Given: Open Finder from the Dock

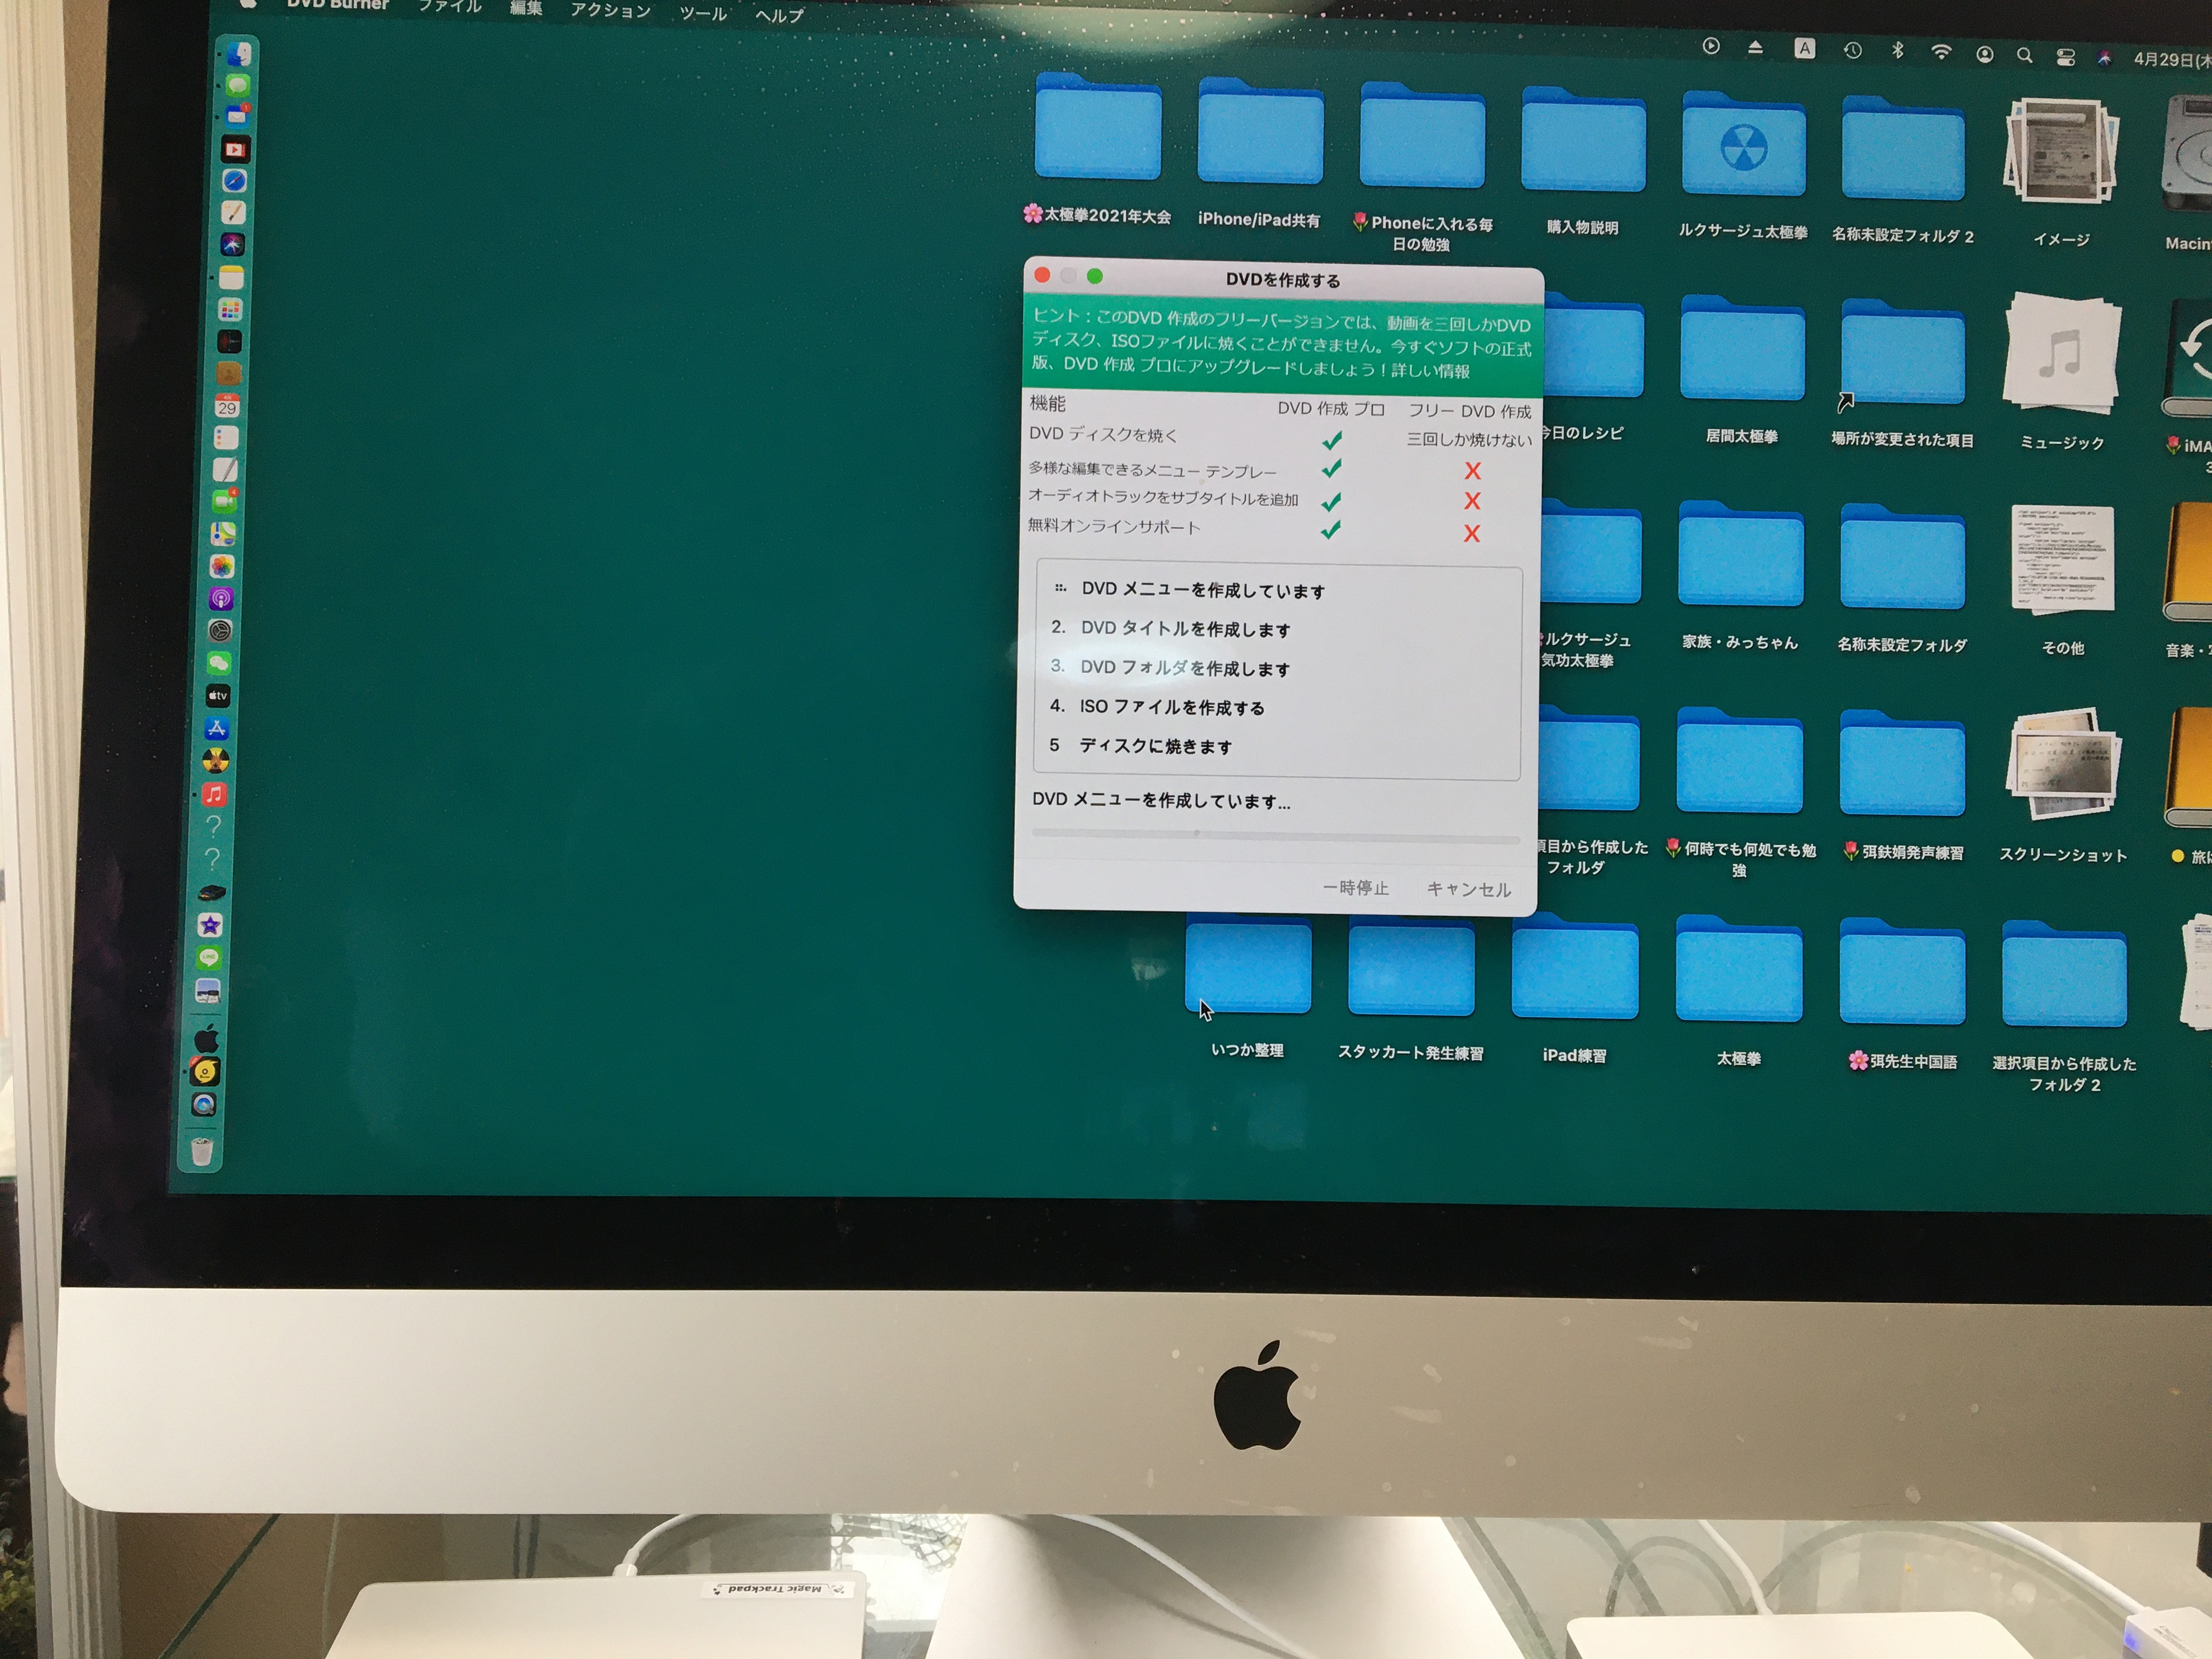Looking at the screenshot, I should [240, 54].
